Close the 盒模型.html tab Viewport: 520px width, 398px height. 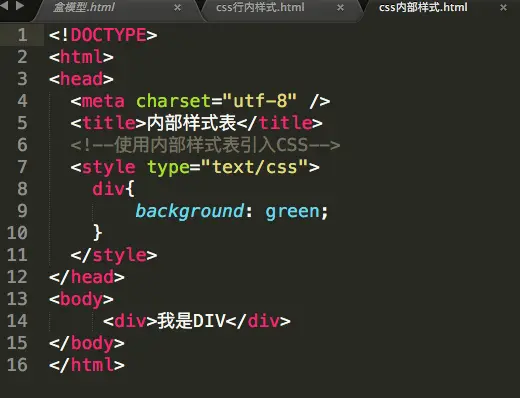pos(178,7)
